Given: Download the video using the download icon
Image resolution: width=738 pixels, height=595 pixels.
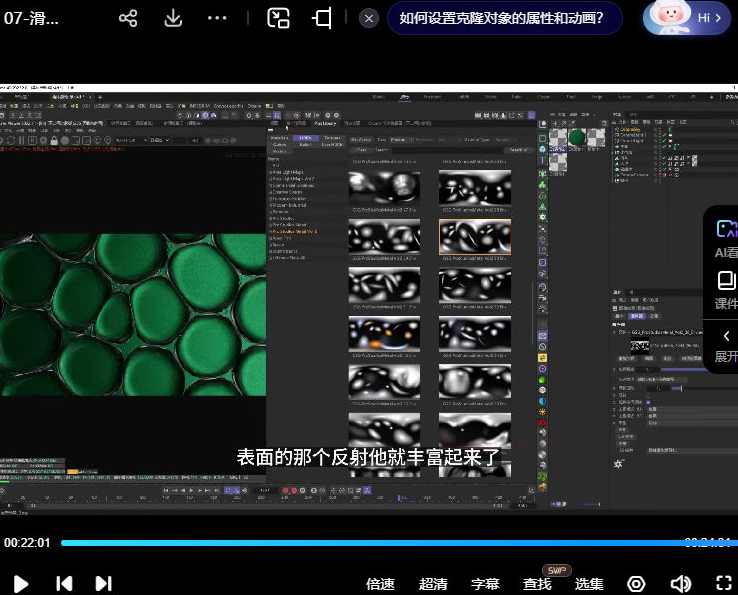Looking at the screenshot, I should (173, 18).
